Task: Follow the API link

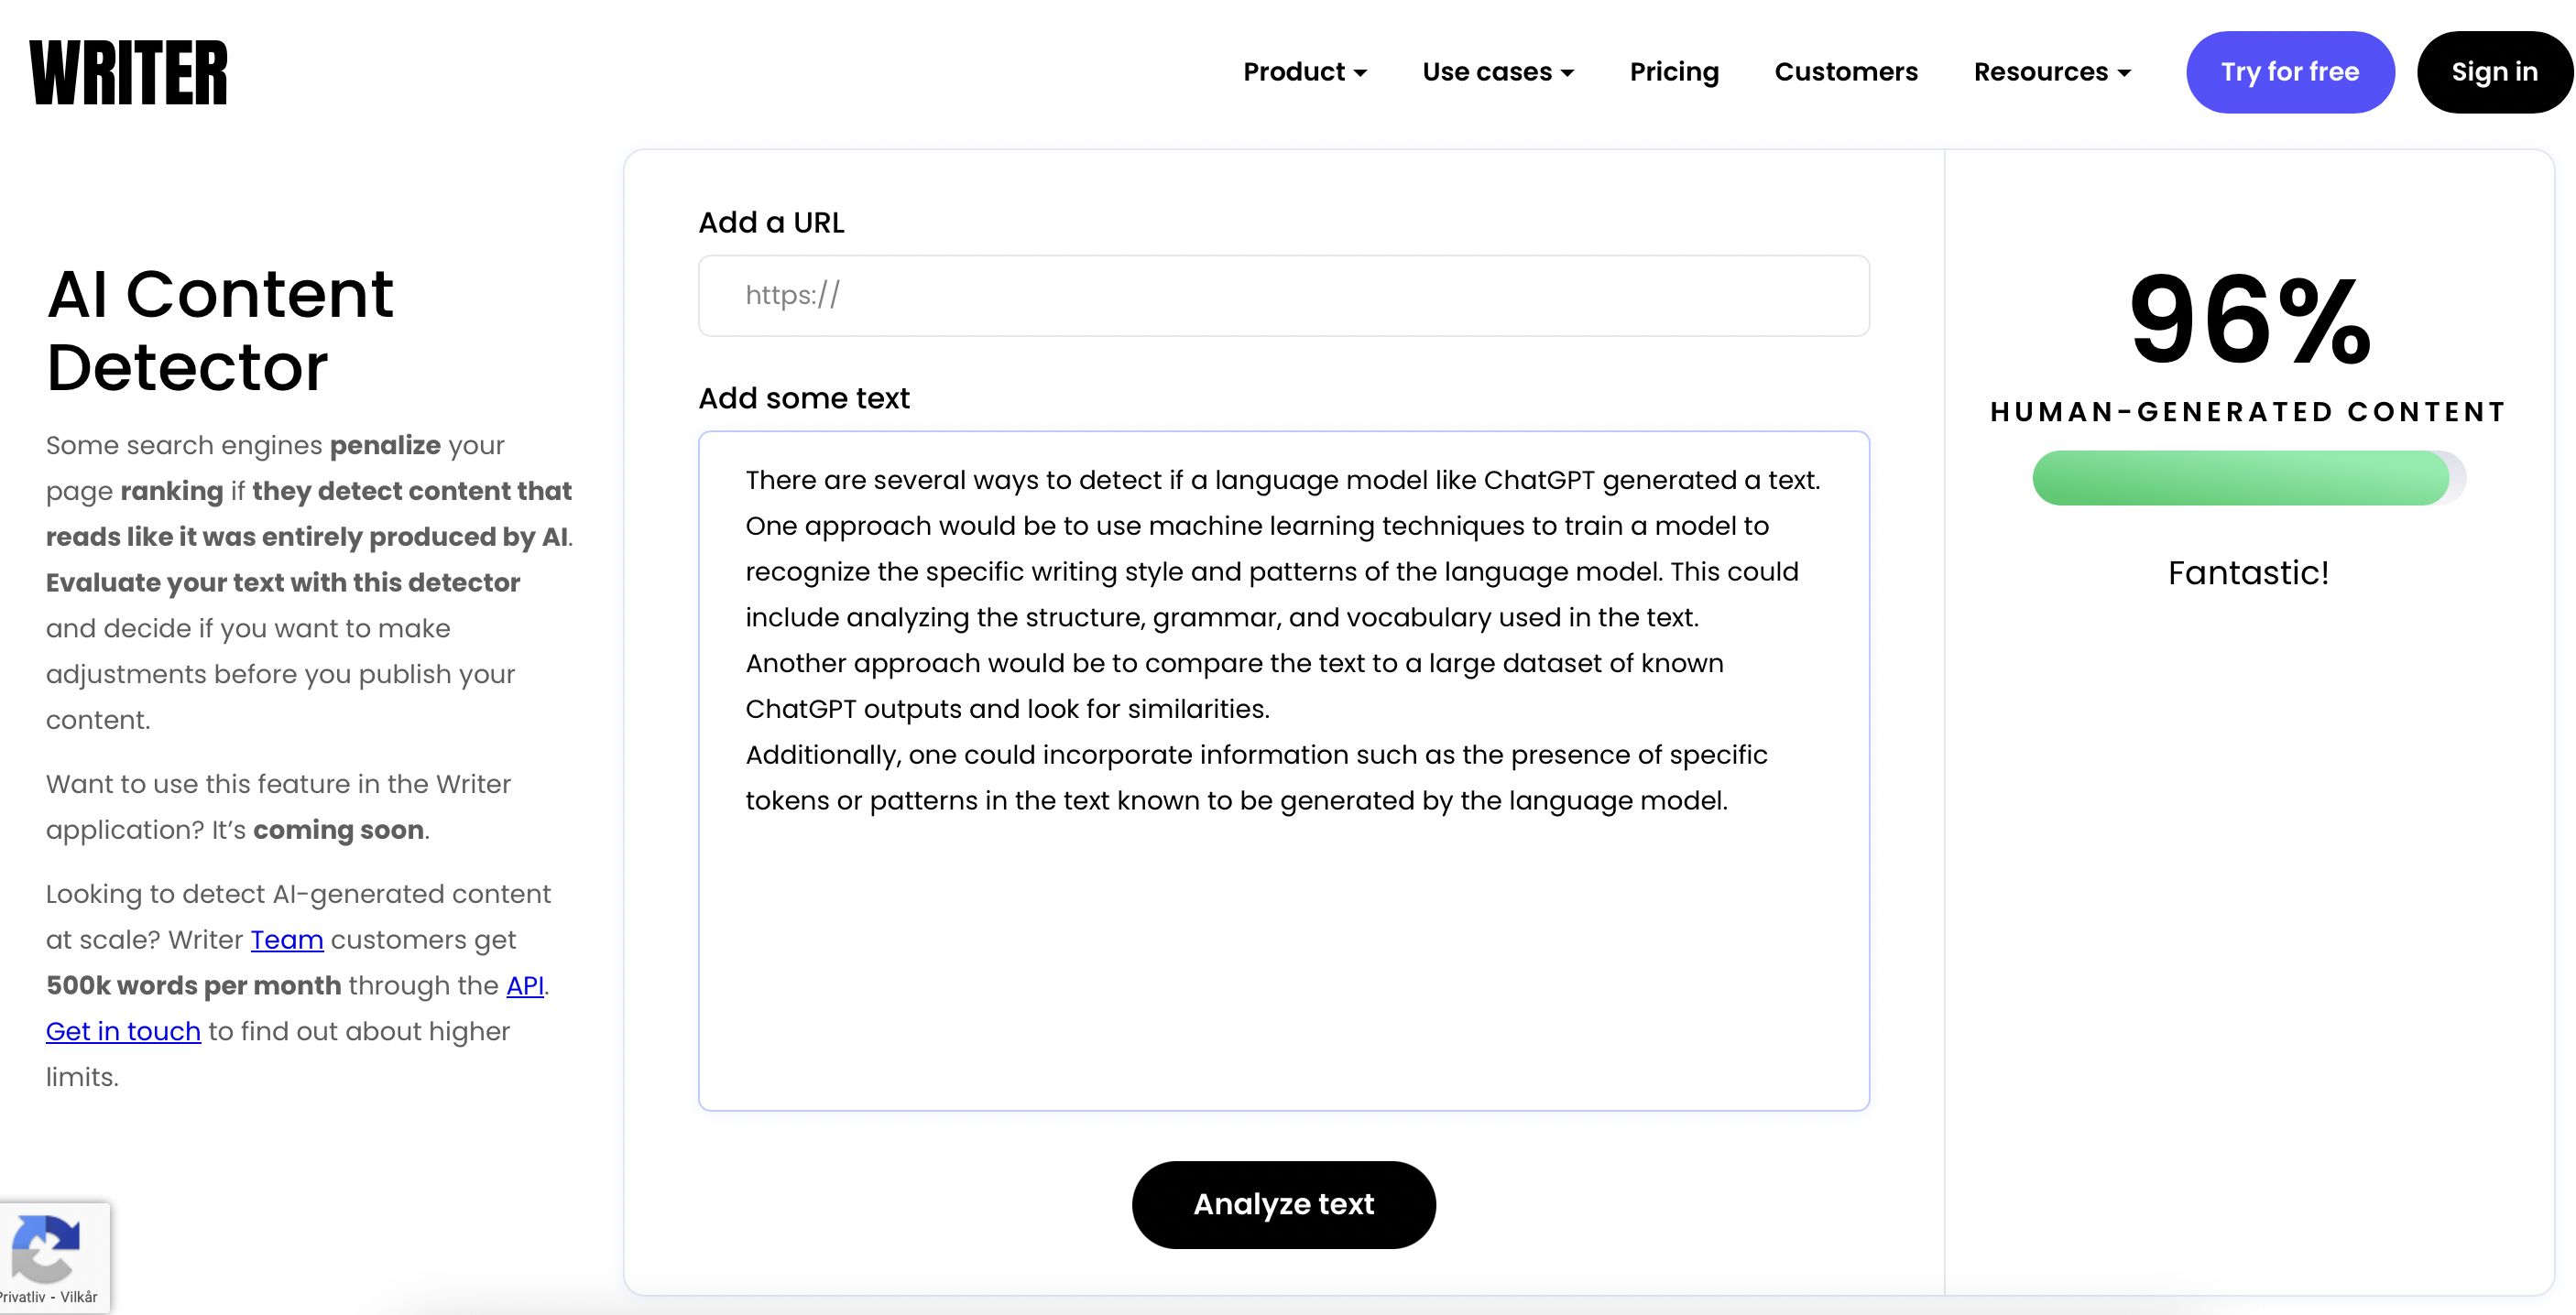Action: click(x=524, y=985)
